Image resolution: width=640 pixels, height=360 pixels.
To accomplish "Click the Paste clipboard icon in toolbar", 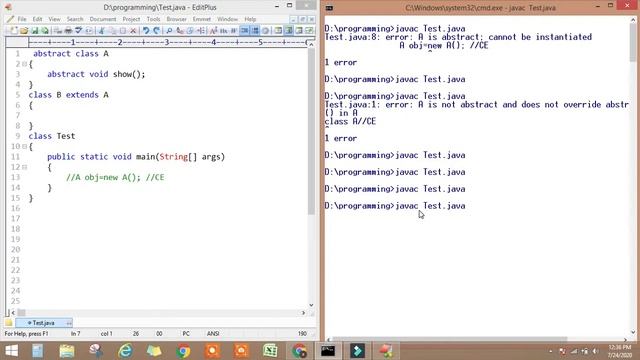I will point(122,31).
